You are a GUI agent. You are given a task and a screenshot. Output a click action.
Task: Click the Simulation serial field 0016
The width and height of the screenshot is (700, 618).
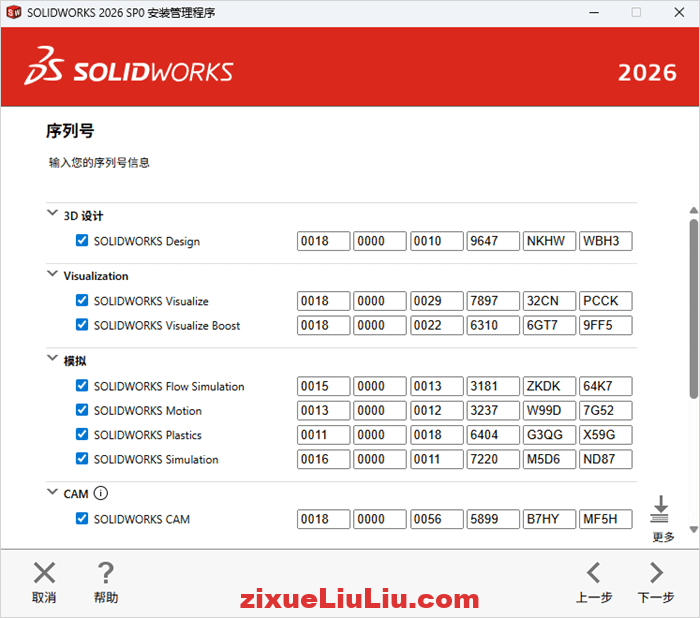pyautogui.click(x=324, y=459)
